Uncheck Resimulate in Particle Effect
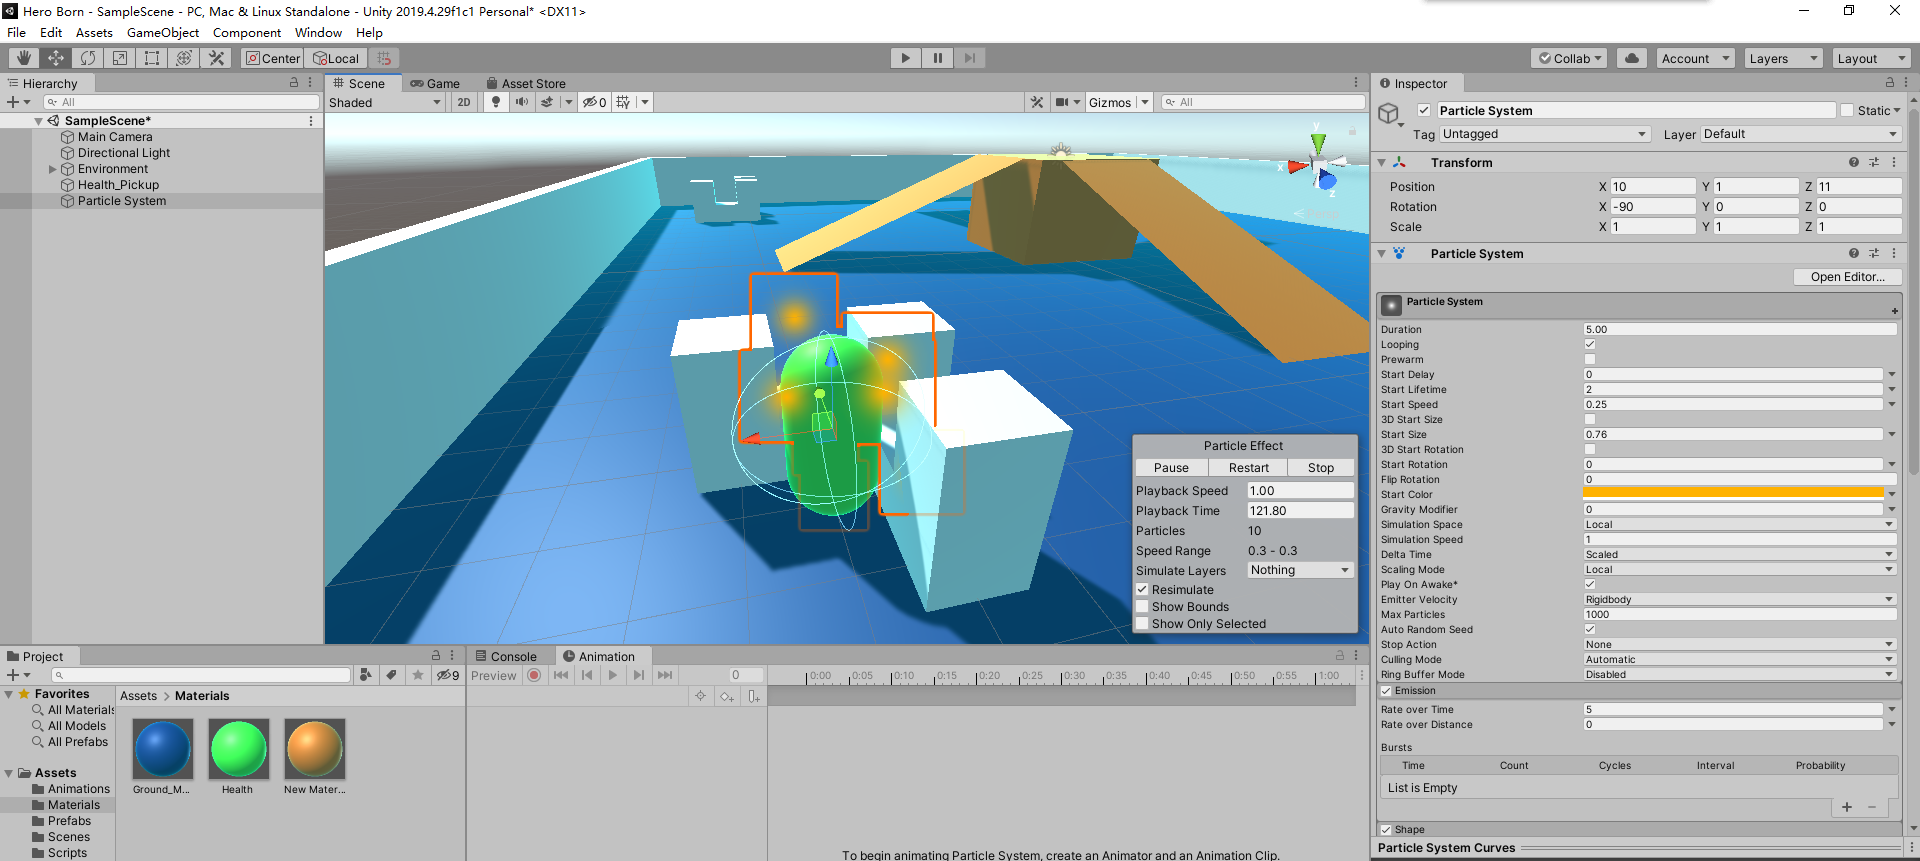1920x861 pixels. click(1142, 589)
